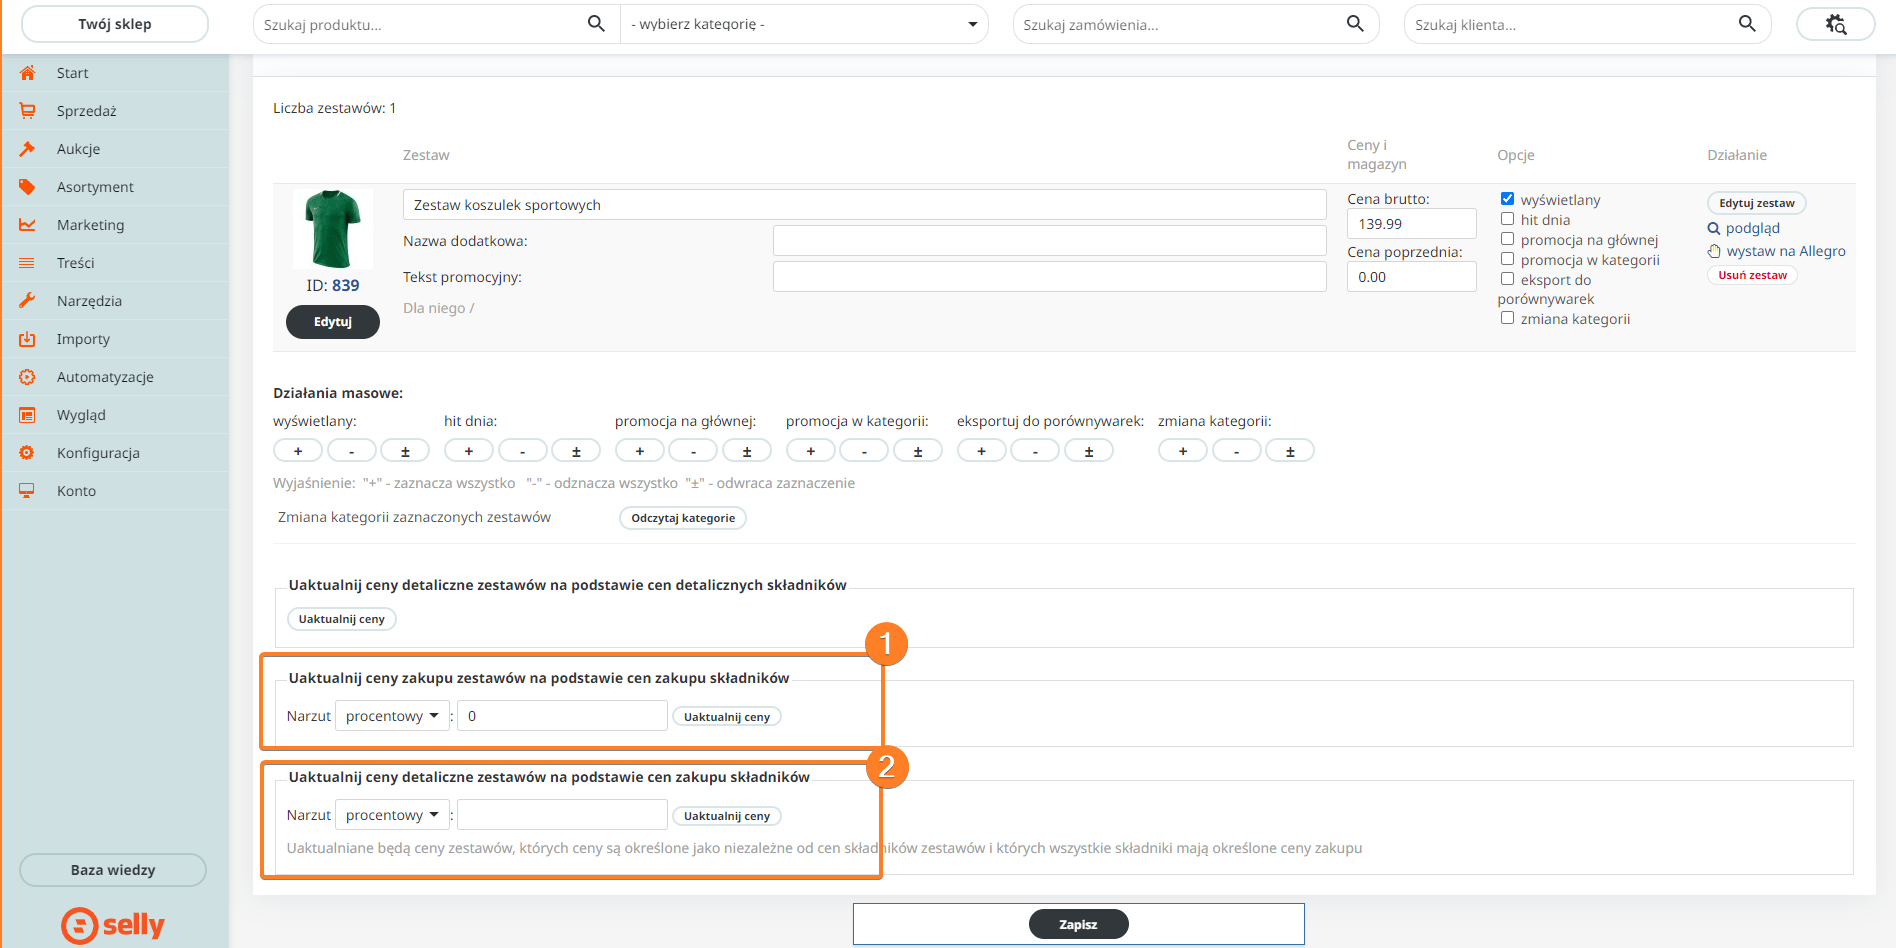
Task: Expand Narzut dropdown for retail price from purchase
Action: [392, 815]
